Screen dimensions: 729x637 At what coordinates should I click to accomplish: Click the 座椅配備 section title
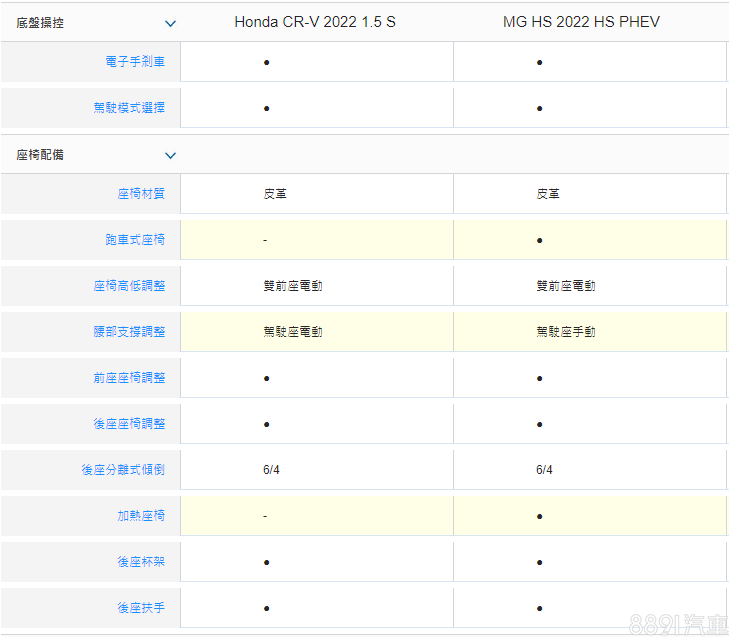tap(40, 155)
